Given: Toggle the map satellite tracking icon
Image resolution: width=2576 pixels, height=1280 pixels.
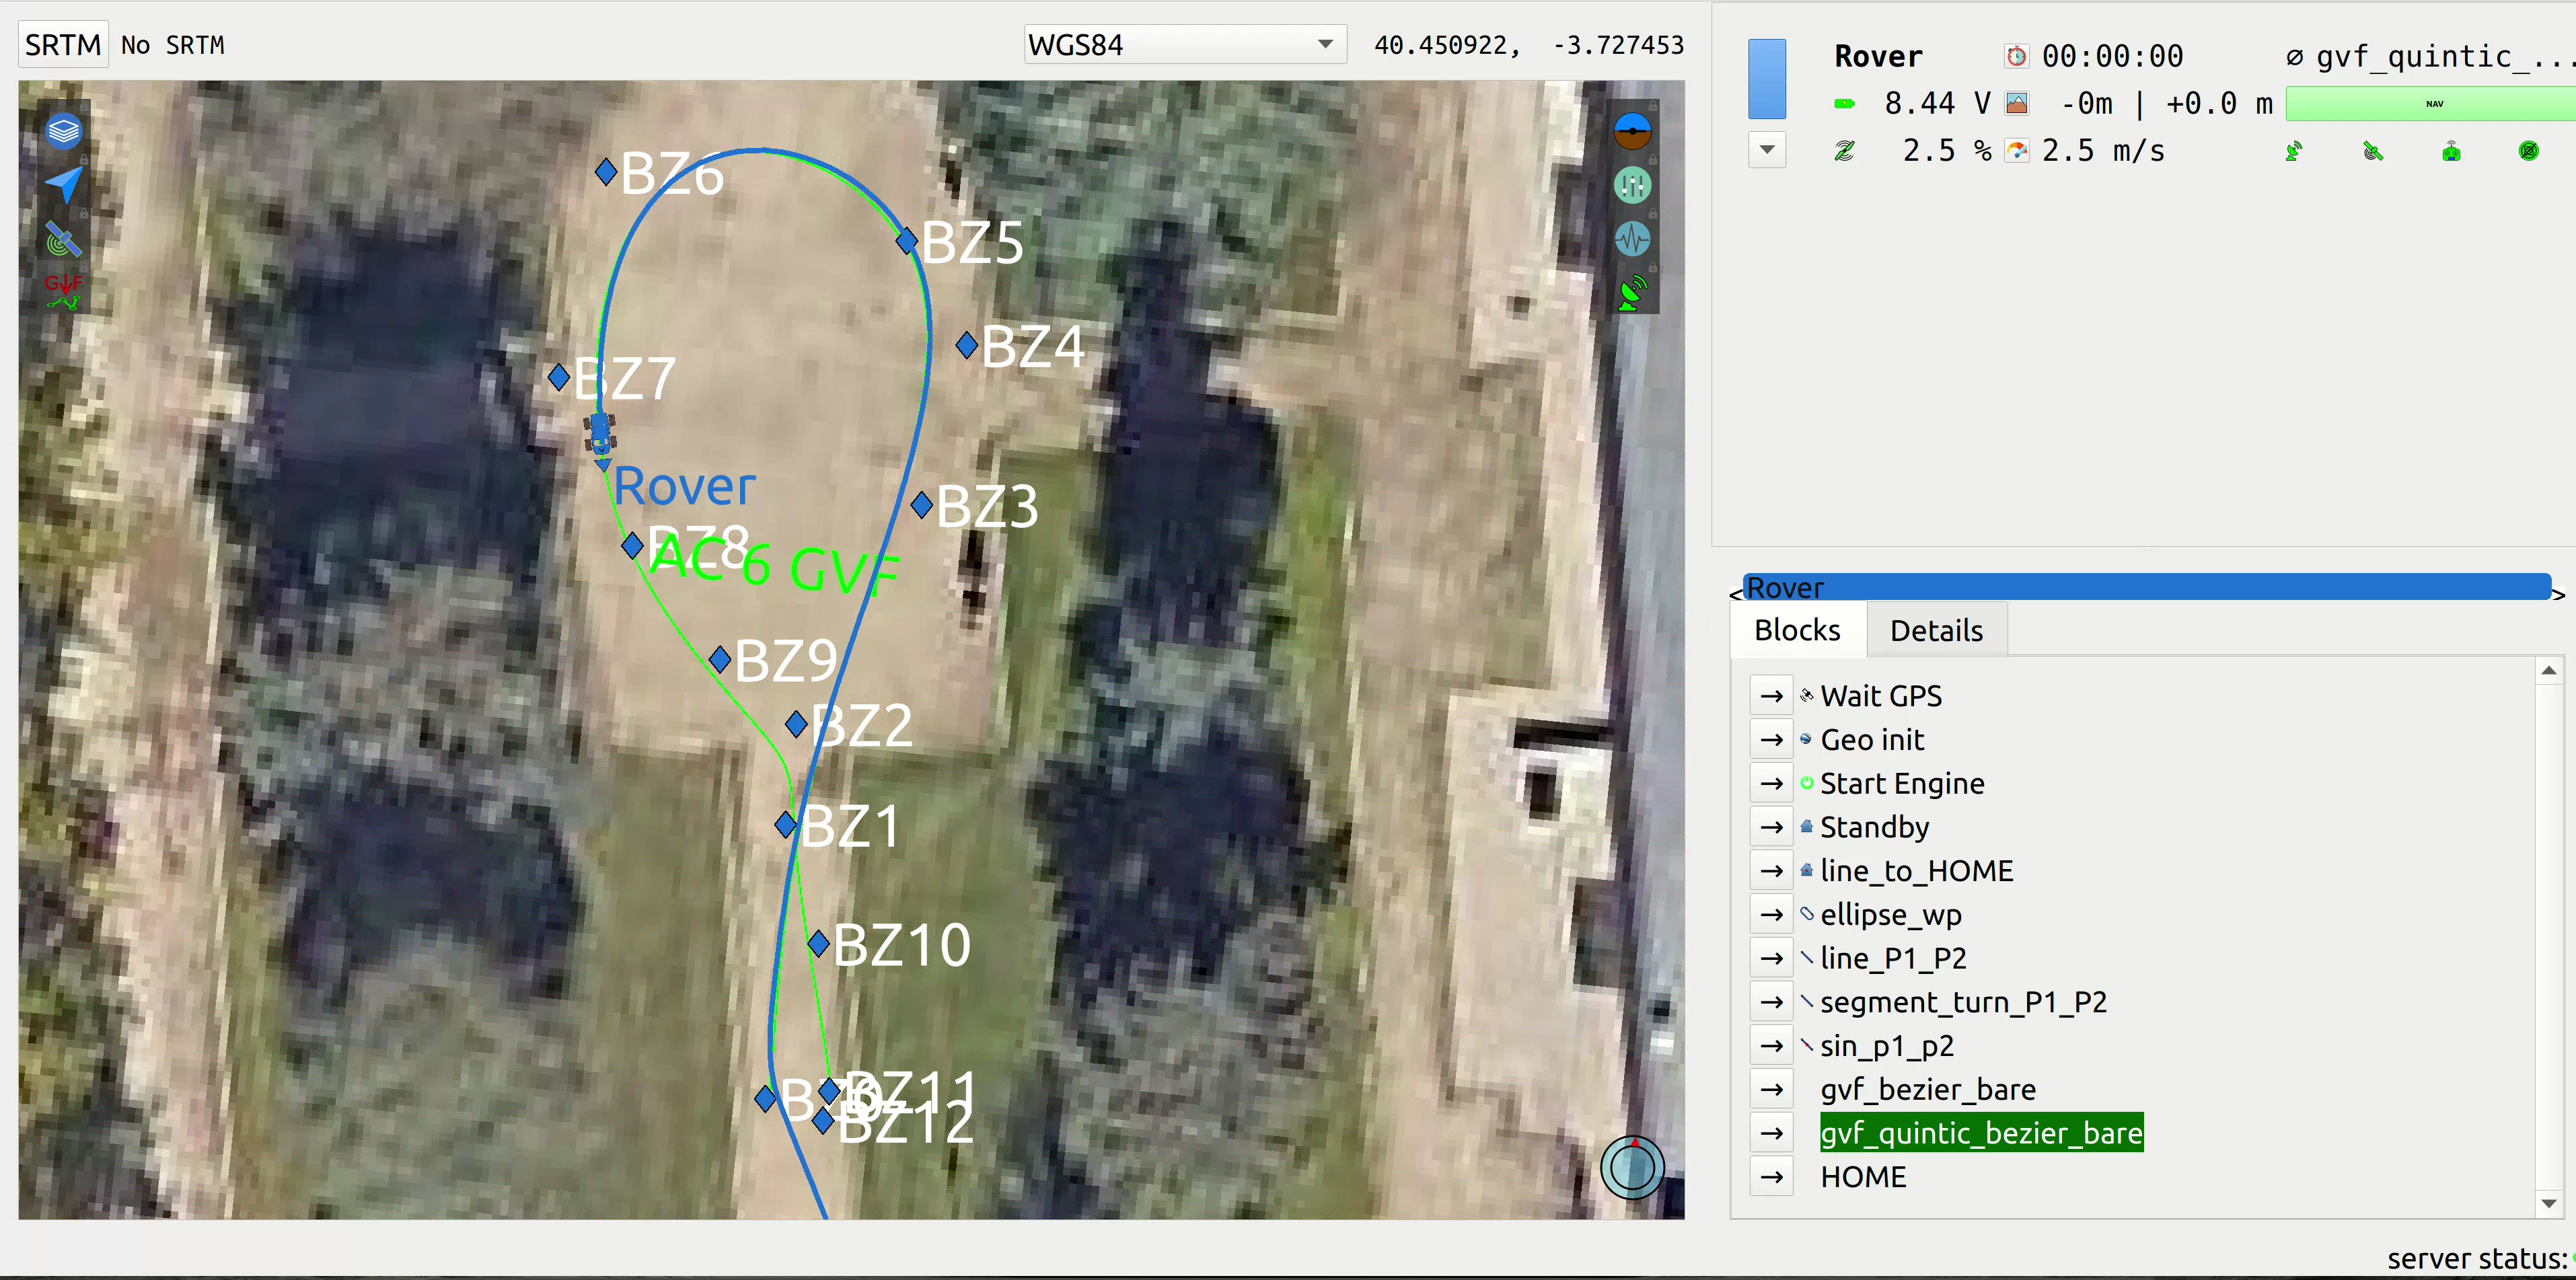Looking at the screenshot, I should pyautogui.click(x=63, y=239).
